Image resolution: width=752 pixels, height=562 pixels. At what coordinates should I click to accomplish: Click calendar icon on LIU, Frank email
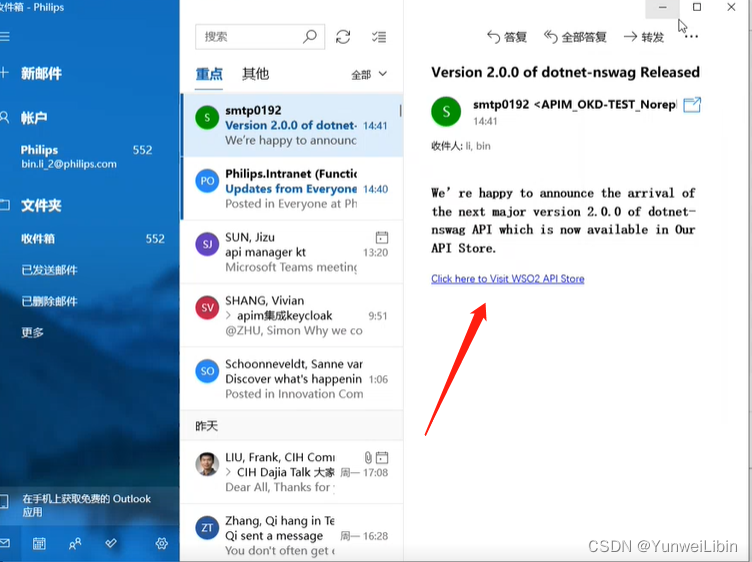(x=382, y=457)
